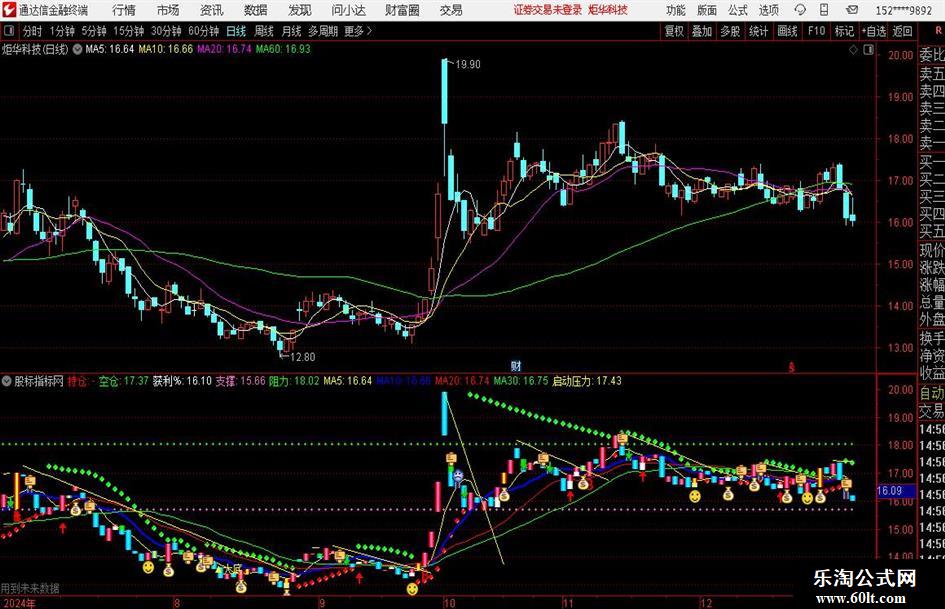The height and width of the screenshot is (609, 945).
Task: Click the 复权 toolbar button
Action: [674, 31]
